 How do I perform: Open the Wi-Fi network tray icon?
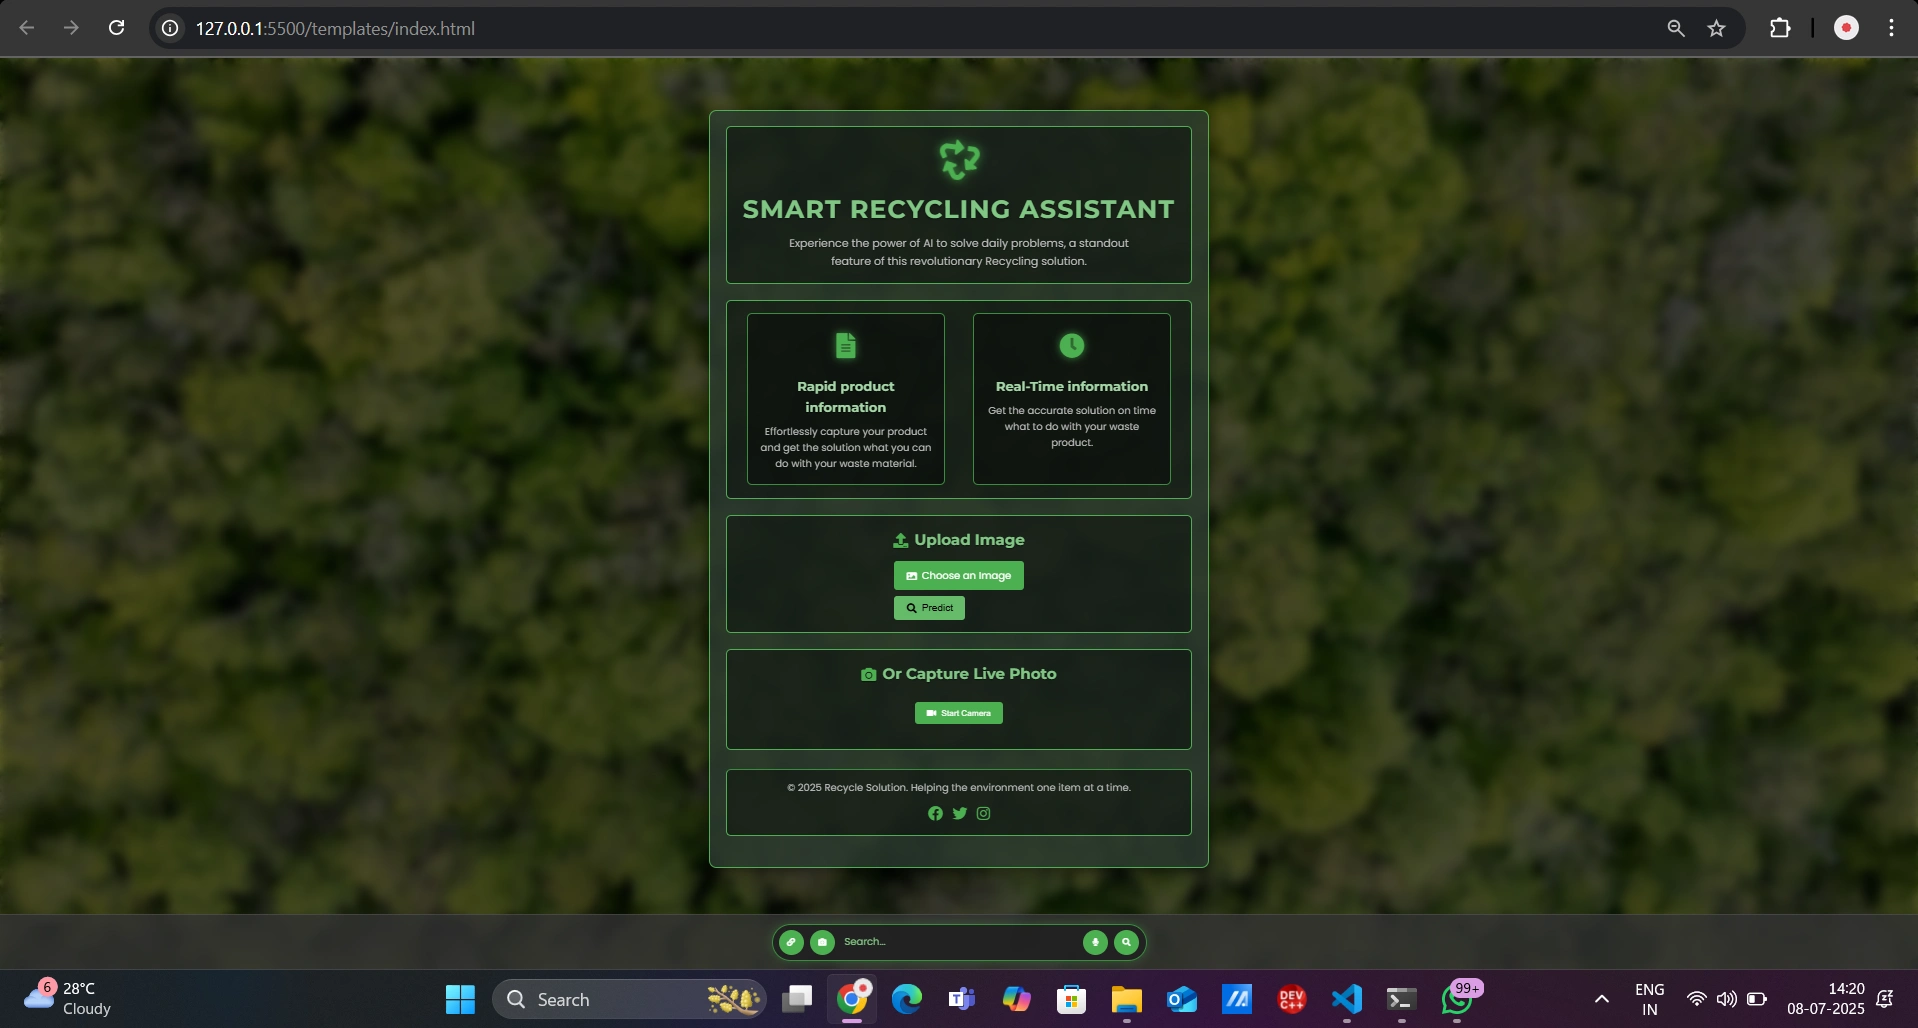tap(1697, 999)
